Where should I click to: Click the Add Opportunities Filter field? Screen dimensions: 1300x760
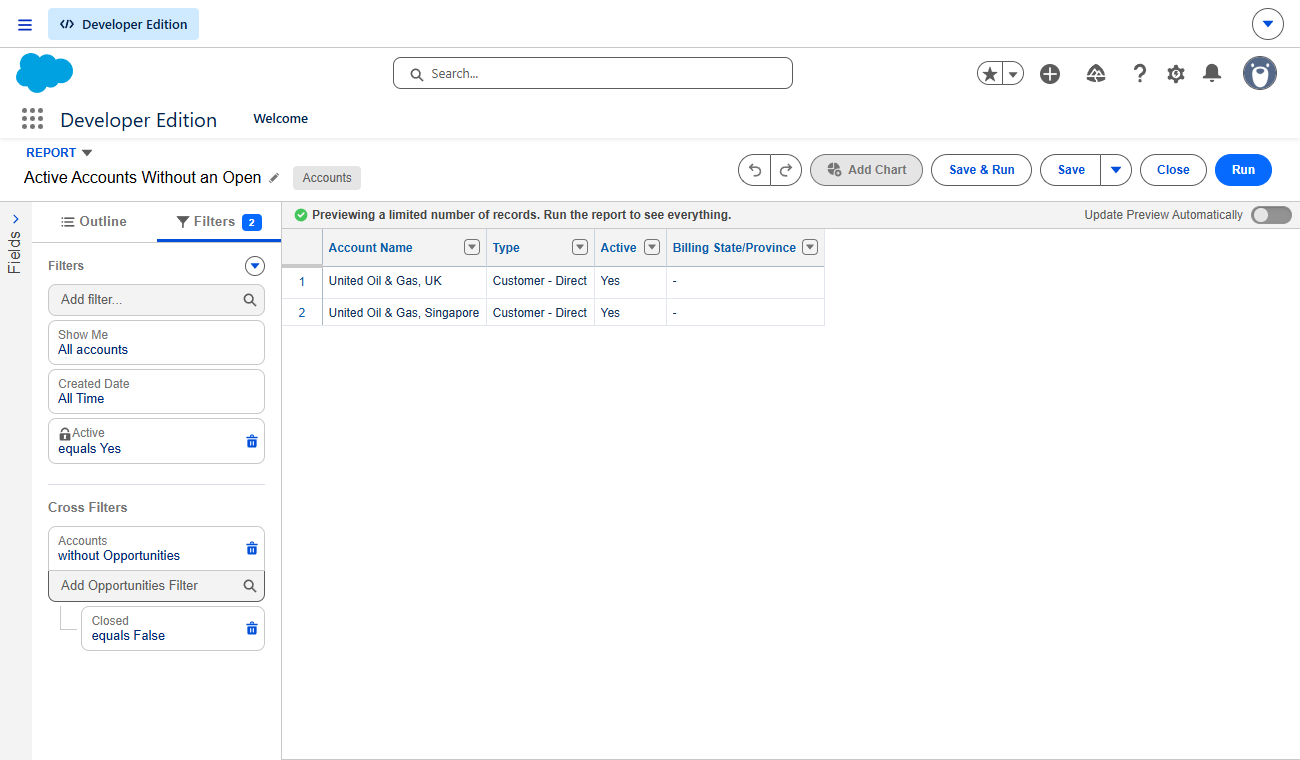coord(156,586)
